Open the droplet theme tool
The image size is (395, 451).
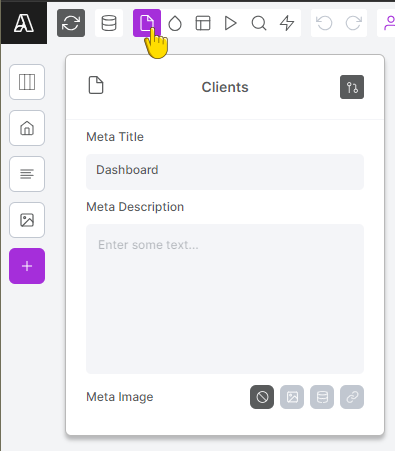pyautogui.click(x=175, y=23)
